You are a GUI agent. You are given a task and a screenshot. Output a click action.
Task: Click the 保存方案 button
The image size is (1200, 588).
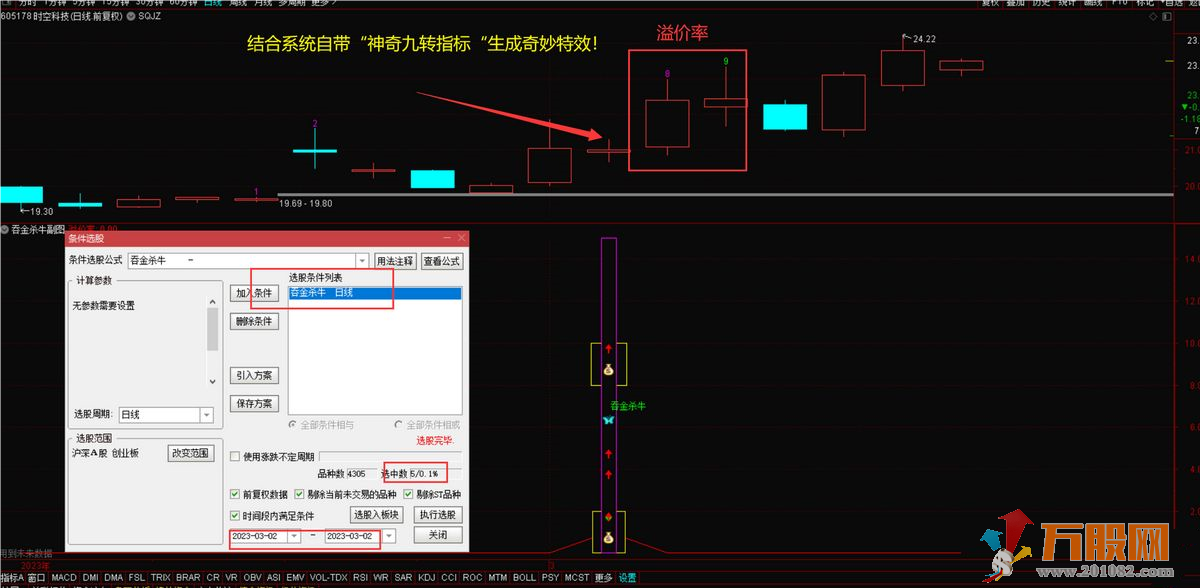255,404
